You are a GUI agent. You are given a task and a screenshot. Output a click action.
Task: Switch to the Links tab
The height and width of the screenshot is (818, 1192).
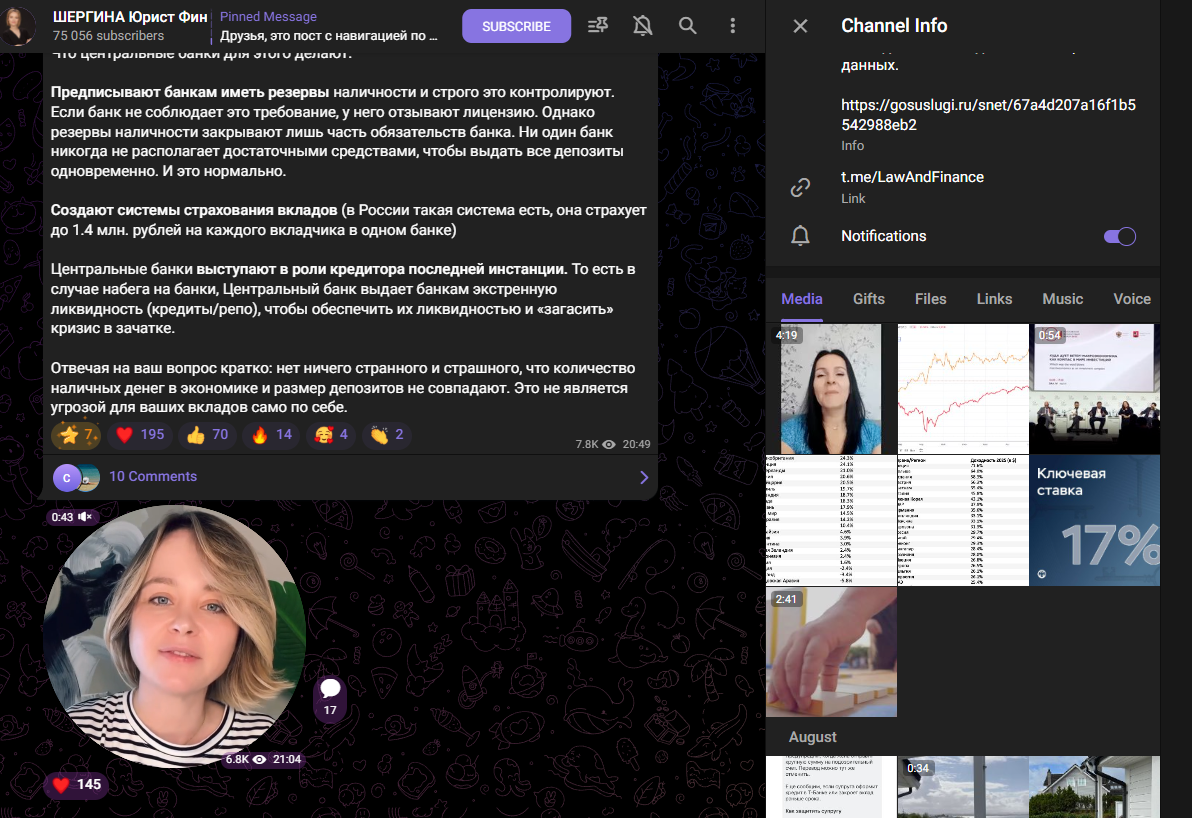tap(994, 299)
